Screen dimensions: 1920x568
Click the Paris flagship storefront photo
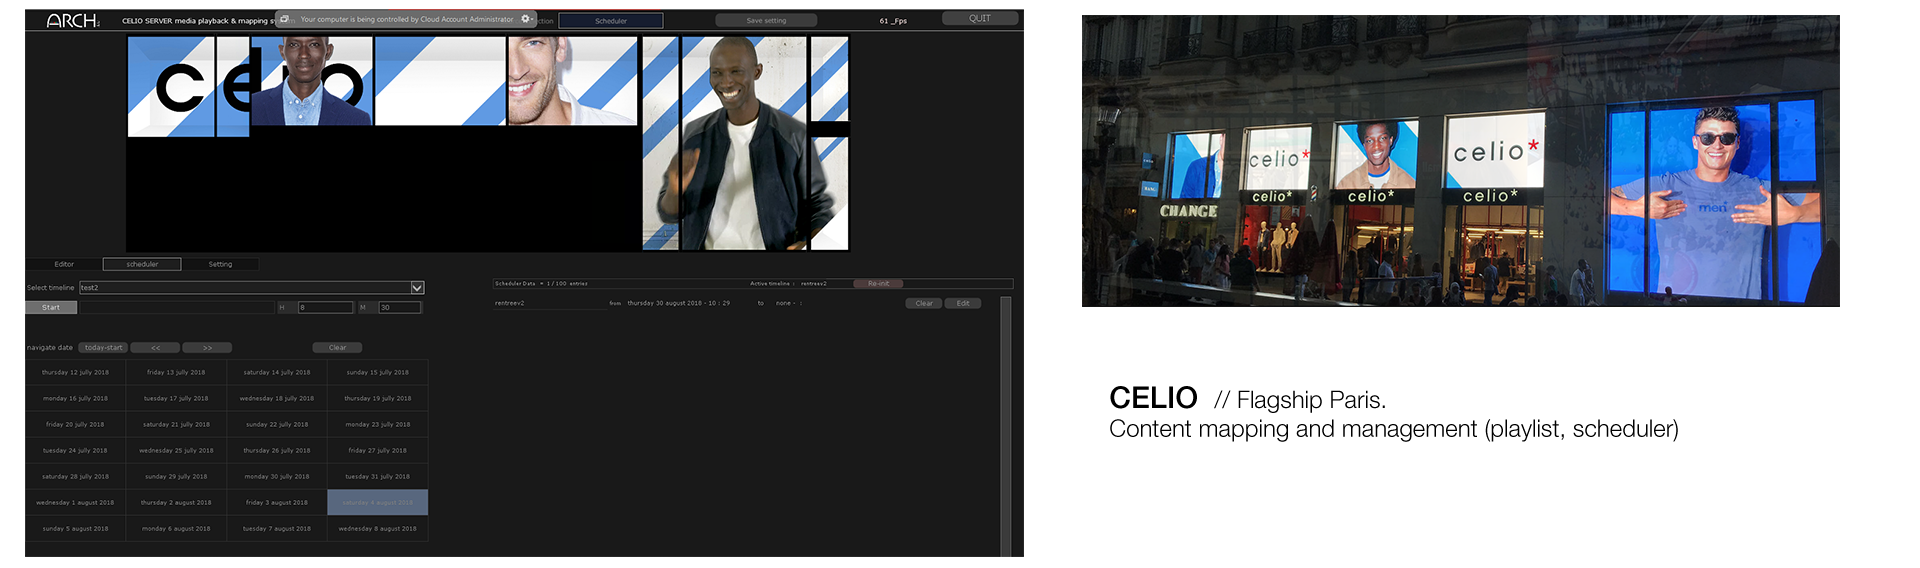click(1460, 160)
